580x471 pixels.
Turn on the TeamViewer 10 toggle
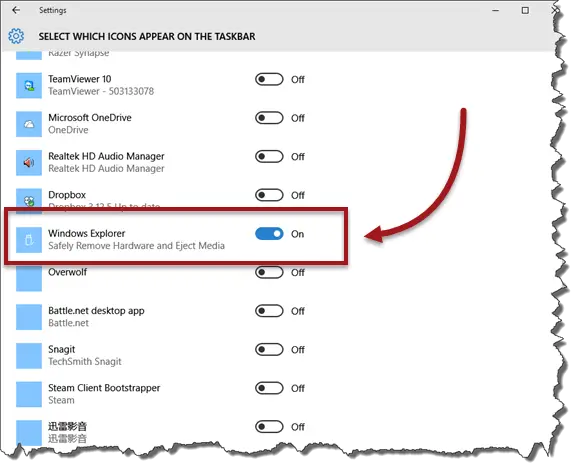point(269,79)
